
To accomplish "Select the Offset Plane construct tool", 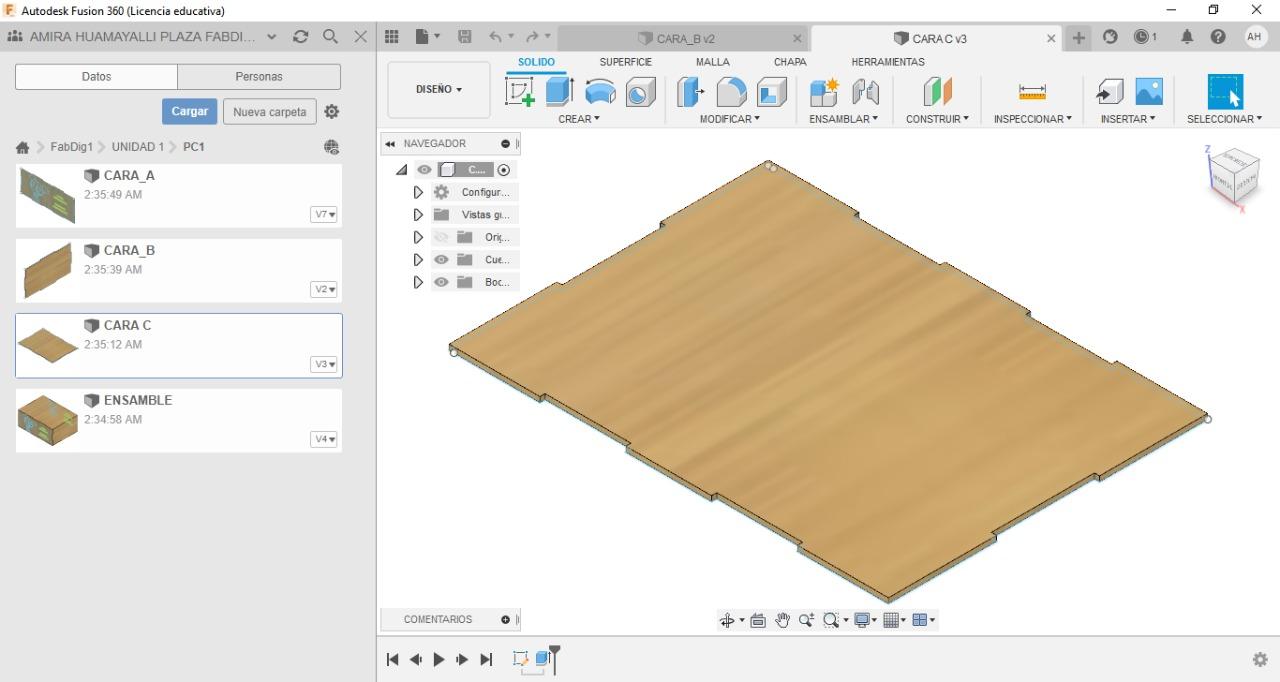I will tap(937, 92).
